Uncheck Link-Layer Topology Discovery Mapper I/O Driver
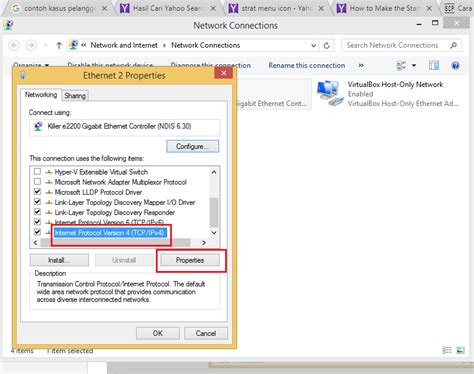Image resolution: width=474 pixels, height=374 pixels. pyautogui.click(x=37, y=202)
